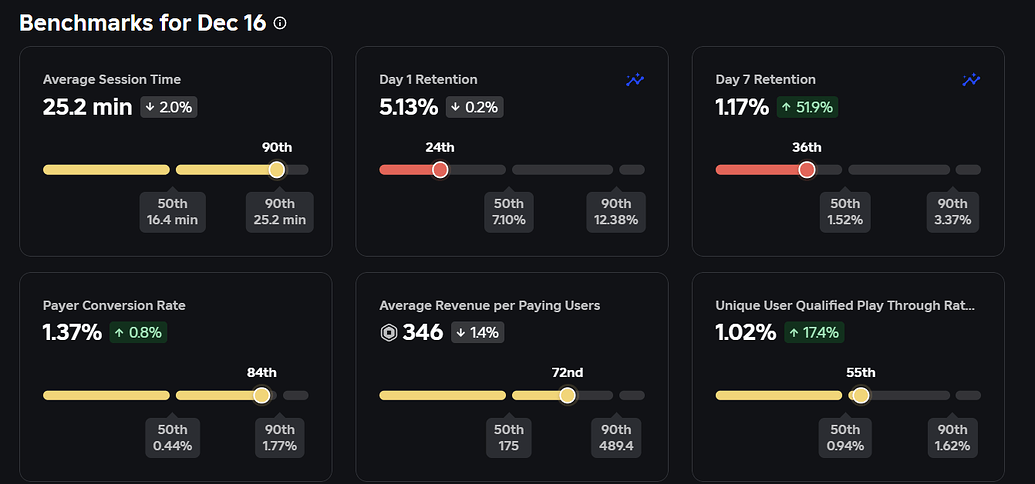Click the Payer Conversion Rate 84th percentile dot
The image size is (1035, 484).
pyautogui.click(x=262, y=396)
